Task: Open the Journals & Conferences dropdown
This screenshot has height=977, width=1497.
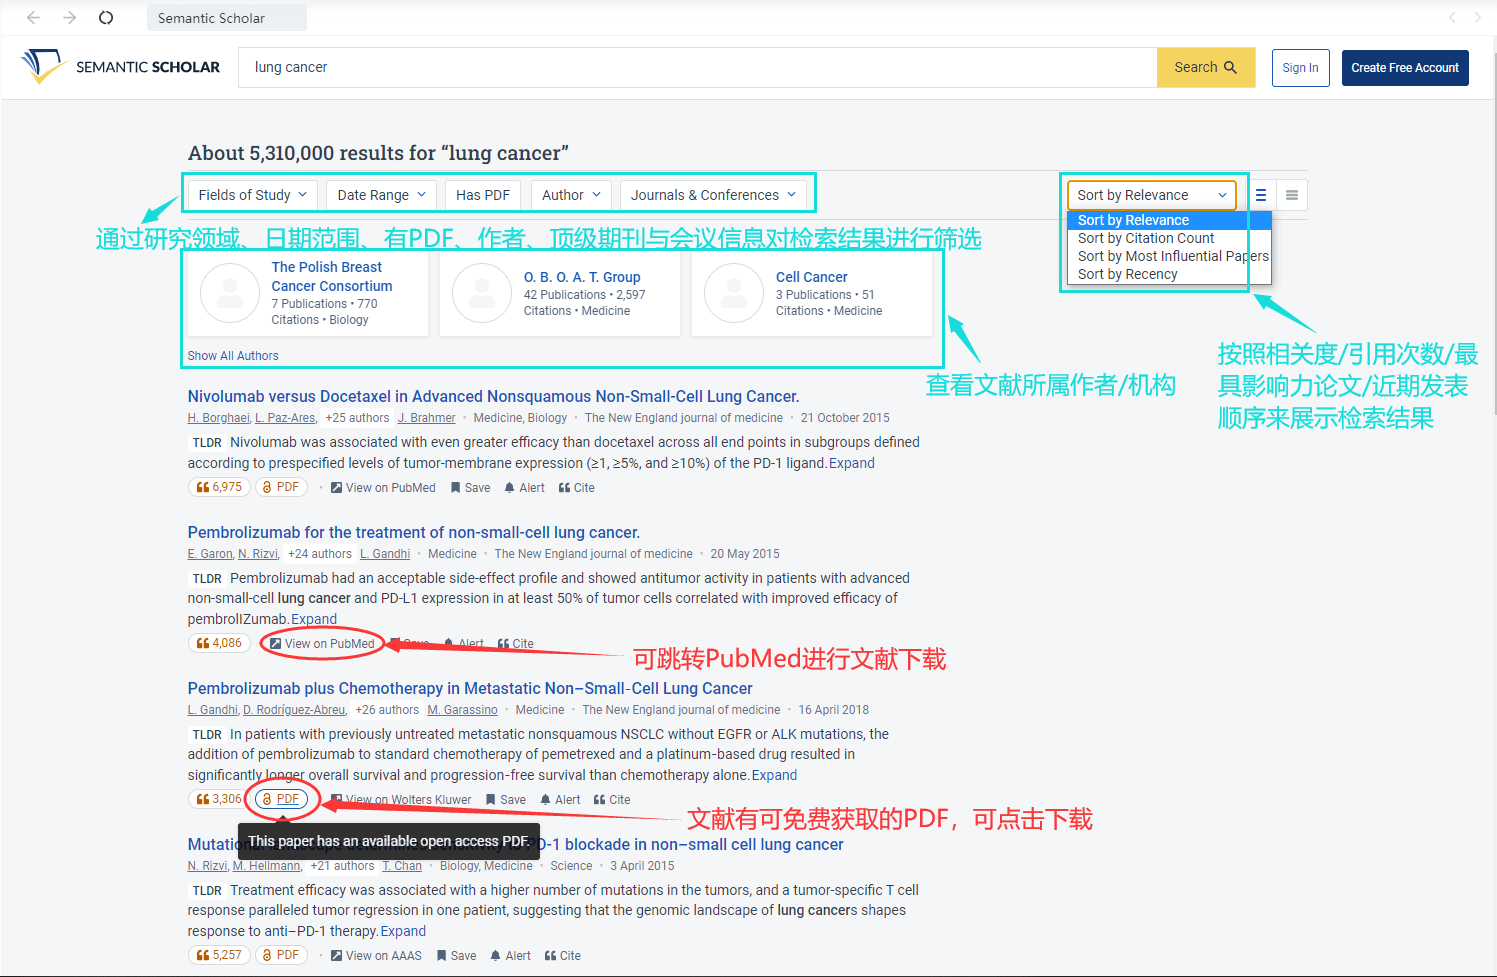Action: pyautogui.click(x=713, y=194)
